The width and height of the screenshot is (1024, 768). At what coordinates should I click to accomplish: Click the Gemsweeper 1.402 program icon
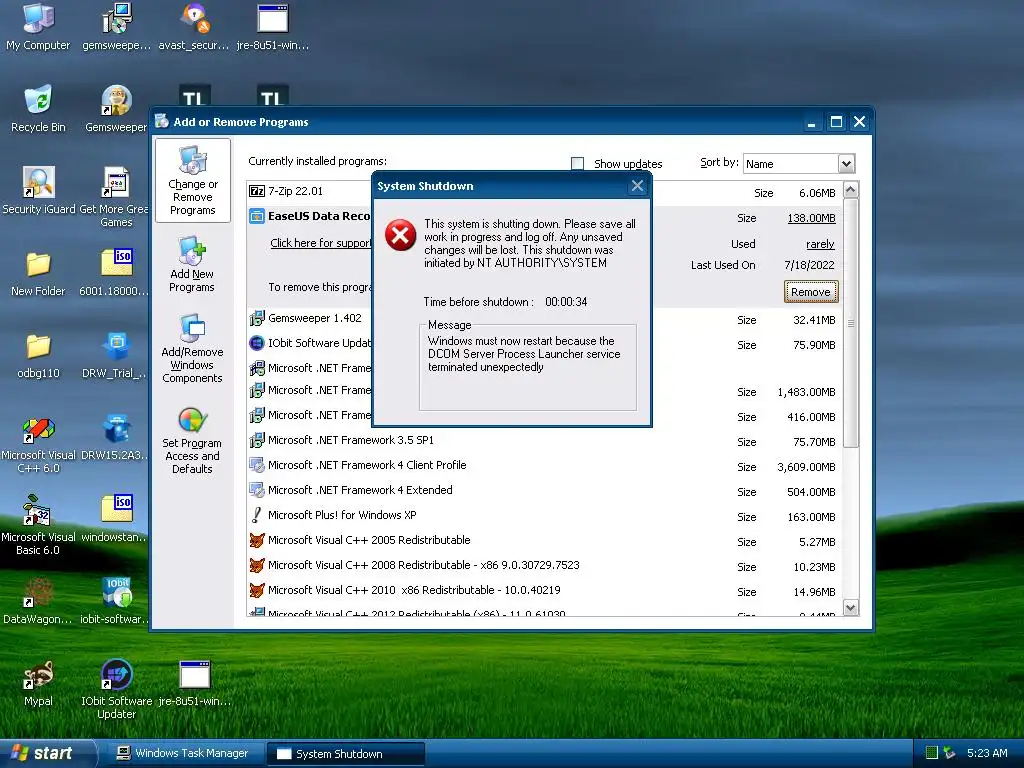257,319
